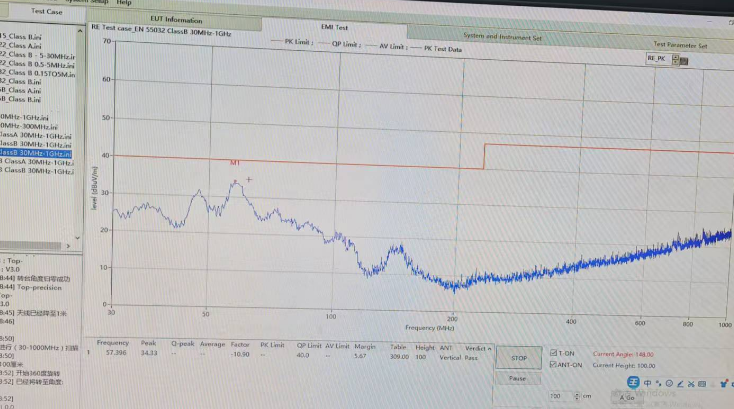
Task: Open the soft keyboard icon in IME bar
Action: [702, 384]
